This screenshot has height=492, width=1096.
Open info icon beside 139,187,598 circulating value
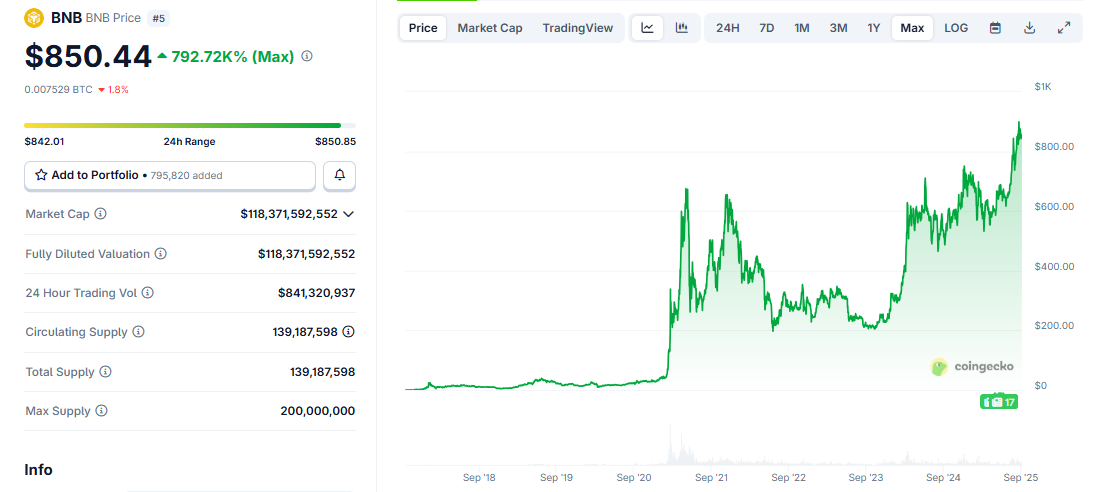349,332
